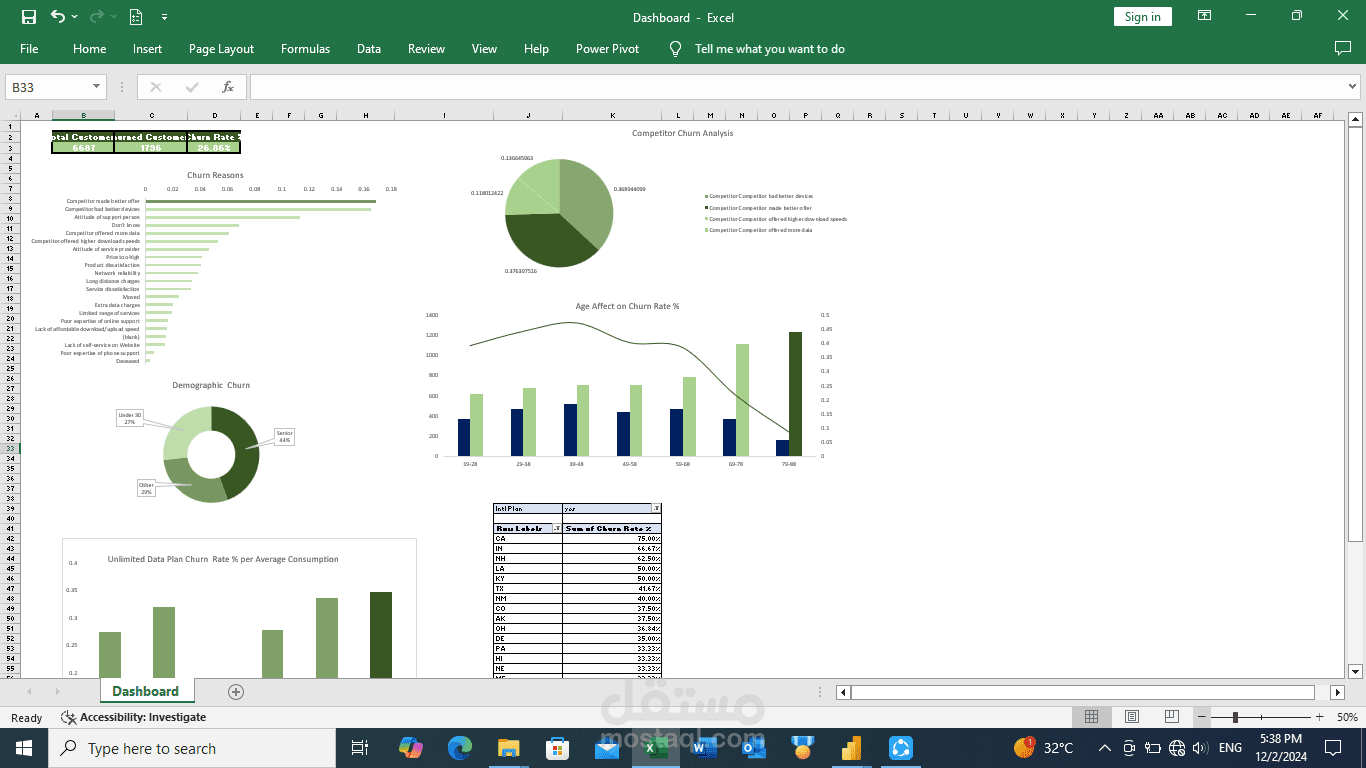
Task: Click the Name Box showing B33
Action: (x=48, y=88)
